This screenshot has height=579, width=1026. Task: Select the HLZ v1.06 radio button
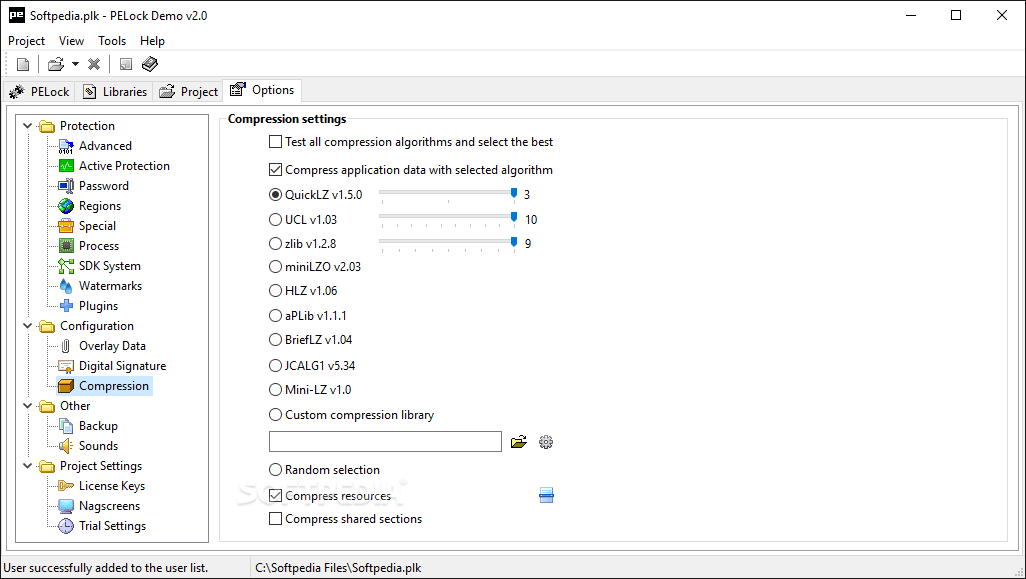tap(275, 291)
